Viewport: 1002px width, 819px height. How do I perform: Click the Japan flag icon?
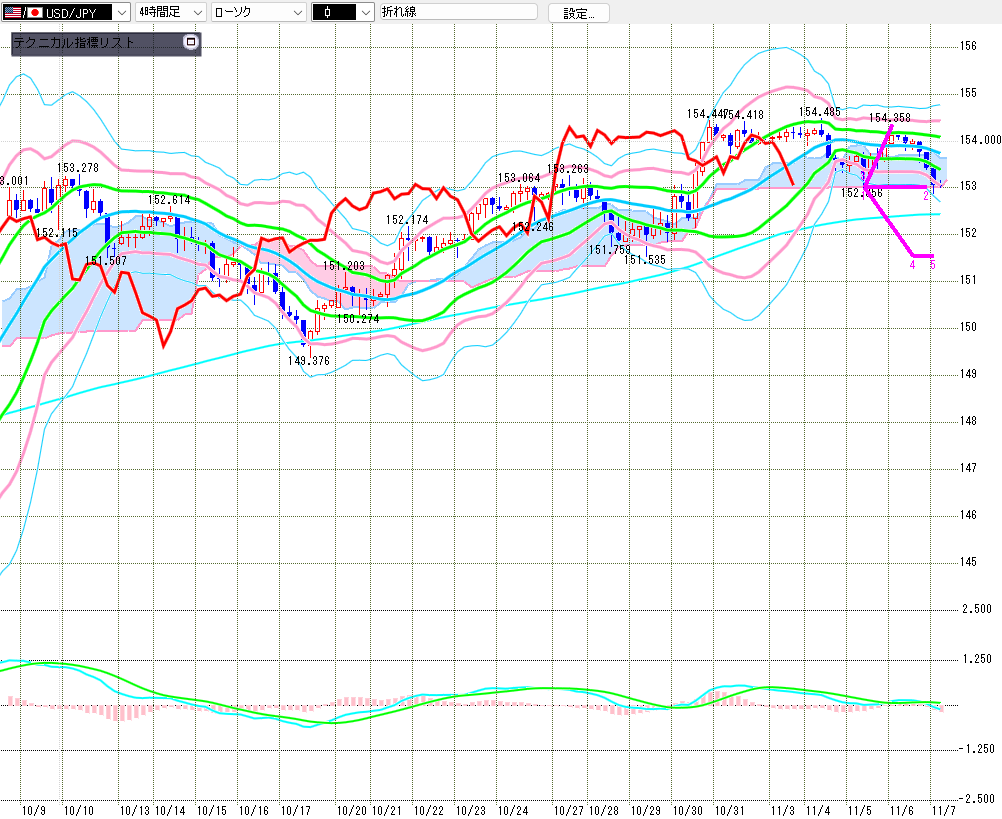click(x=33, y=12)
